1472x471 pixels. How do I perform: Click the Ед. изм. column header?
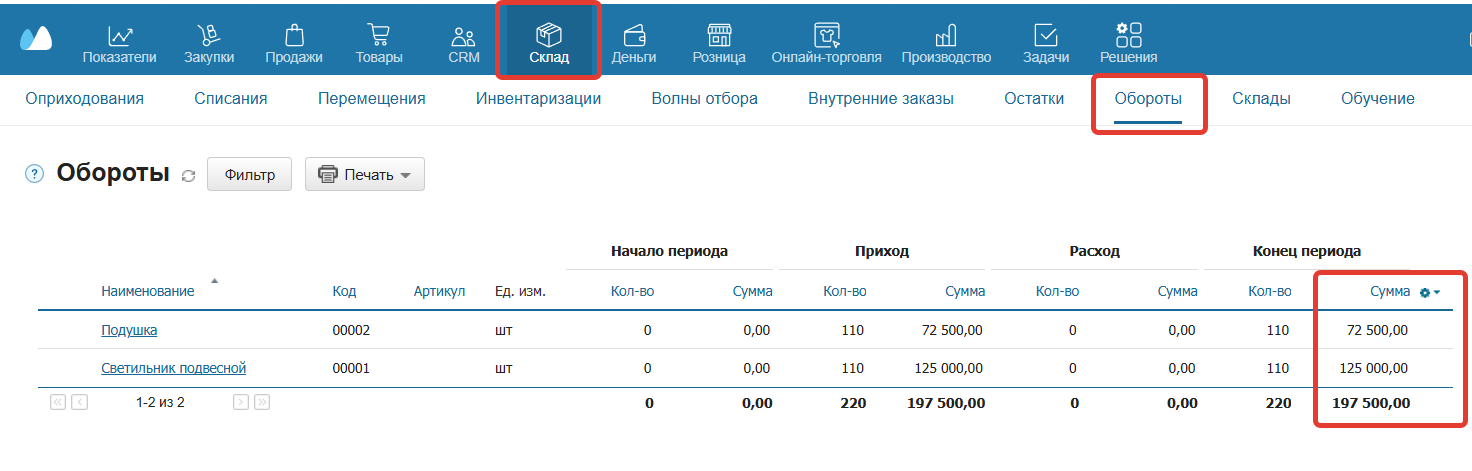pos(521,291)
